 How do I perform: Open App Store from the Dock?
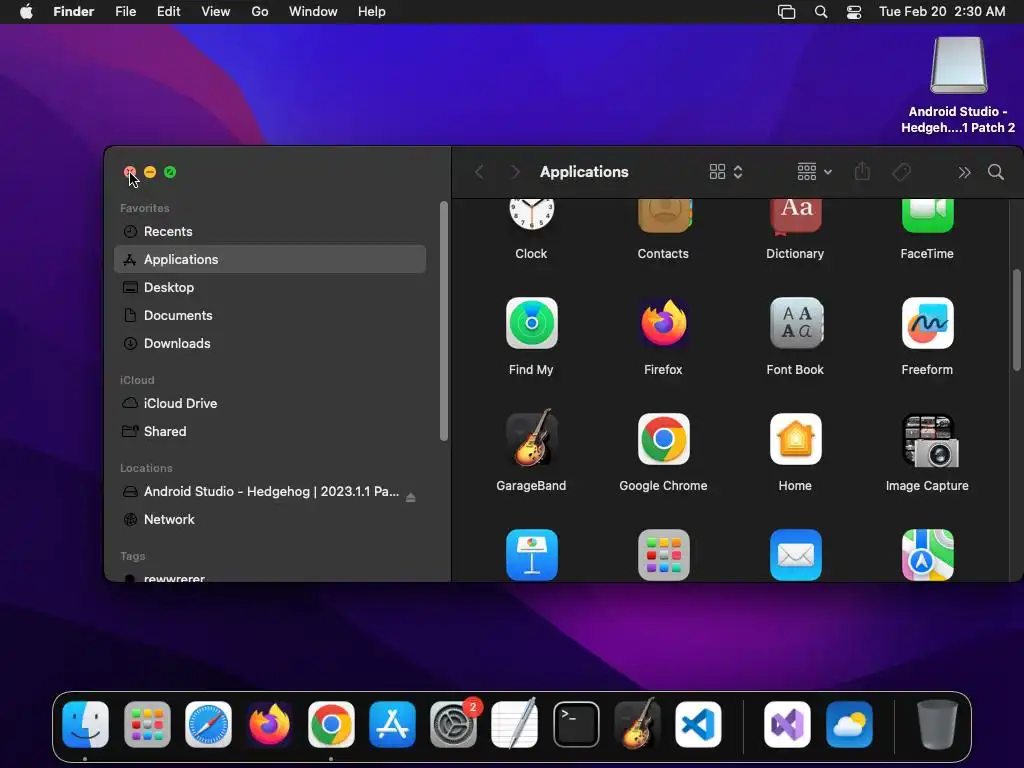pyautogui.click(x=392, y=724)
